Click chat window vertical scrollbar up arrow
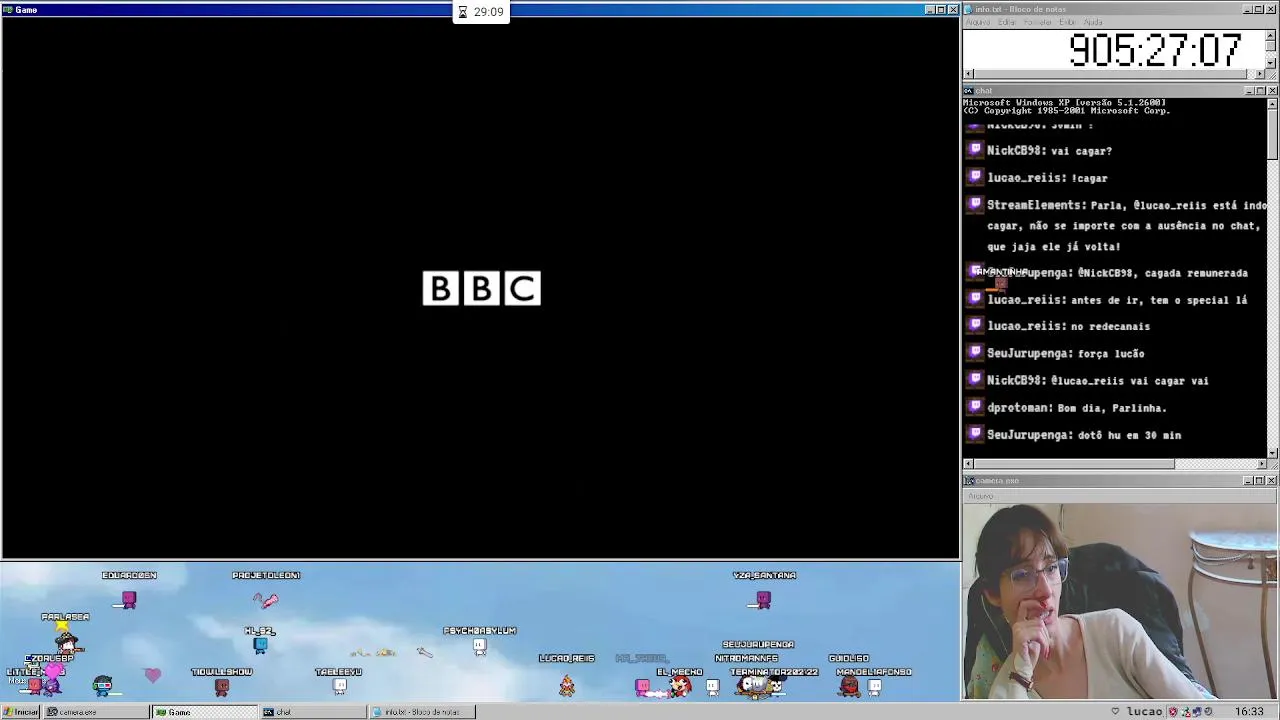The height and width of the screenshot is (720, 1280). coord(1272,104)
